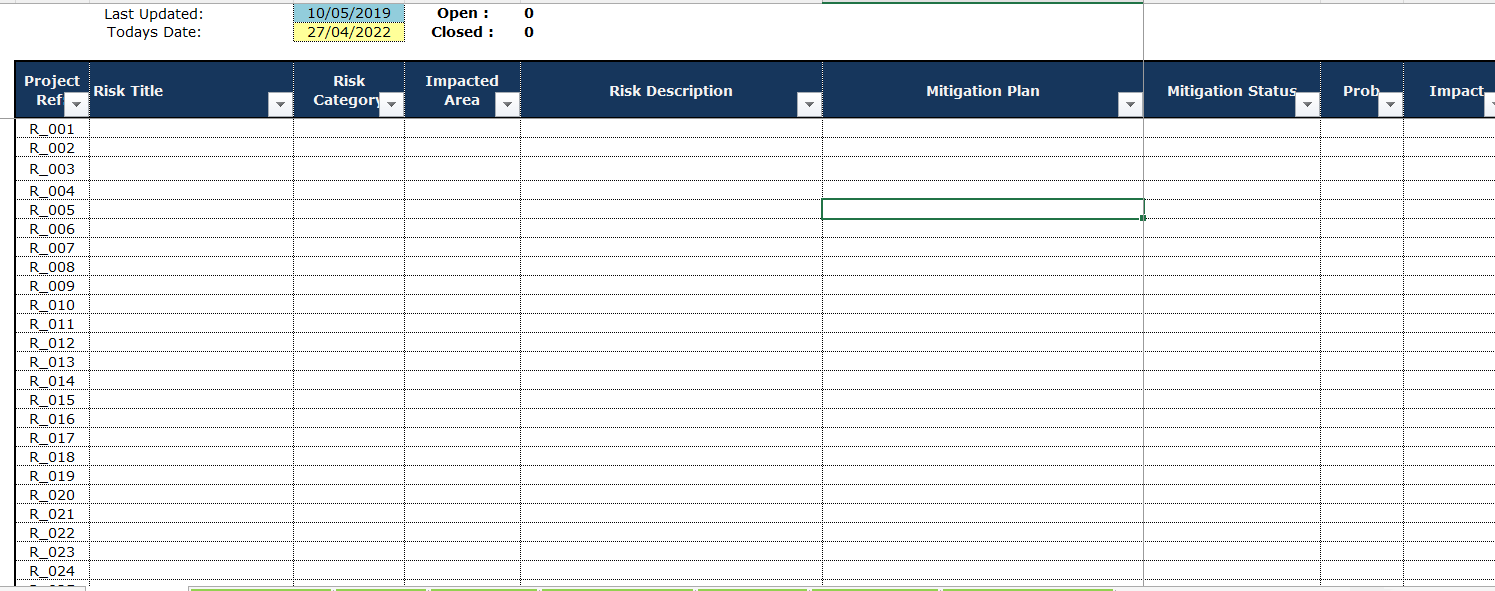The width and height of the screenshot is (1495, 591).
Task: Select the yellow Todays Date cell
Action: (347, 31)
